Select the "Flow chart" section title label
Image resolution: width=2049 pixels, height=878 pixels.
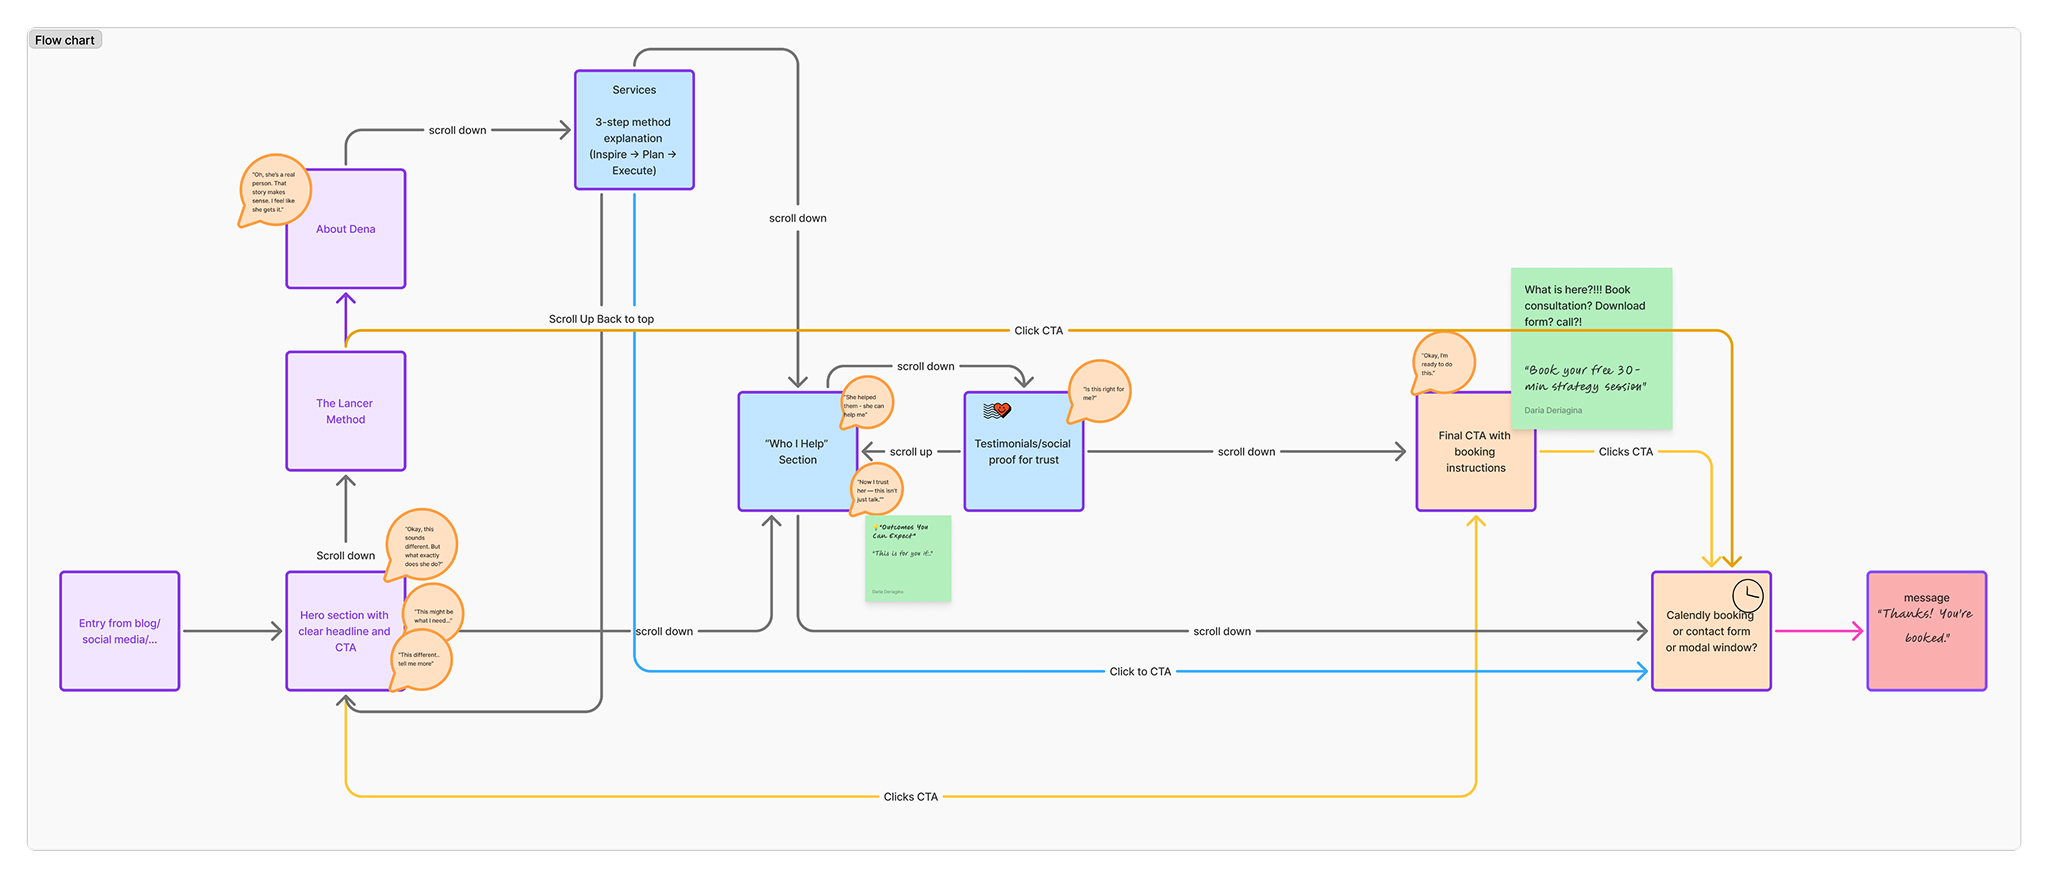tap(65, 40)
